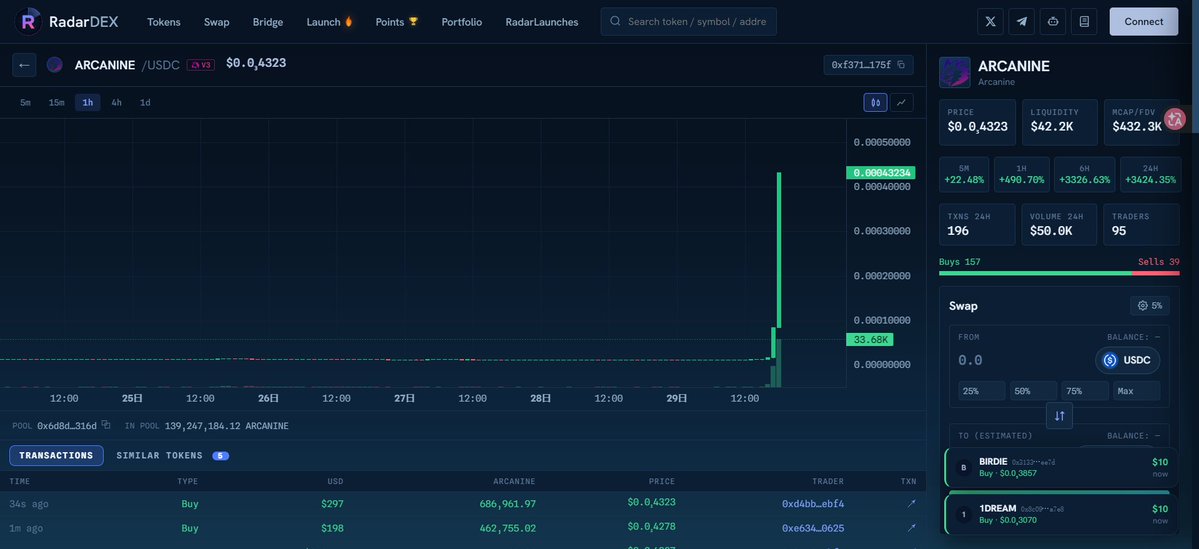Switch to the Transactions tab
Image resolution: width=1199 pixels, height=549 pixels.
pyautogui.click(x=57, y=456)
